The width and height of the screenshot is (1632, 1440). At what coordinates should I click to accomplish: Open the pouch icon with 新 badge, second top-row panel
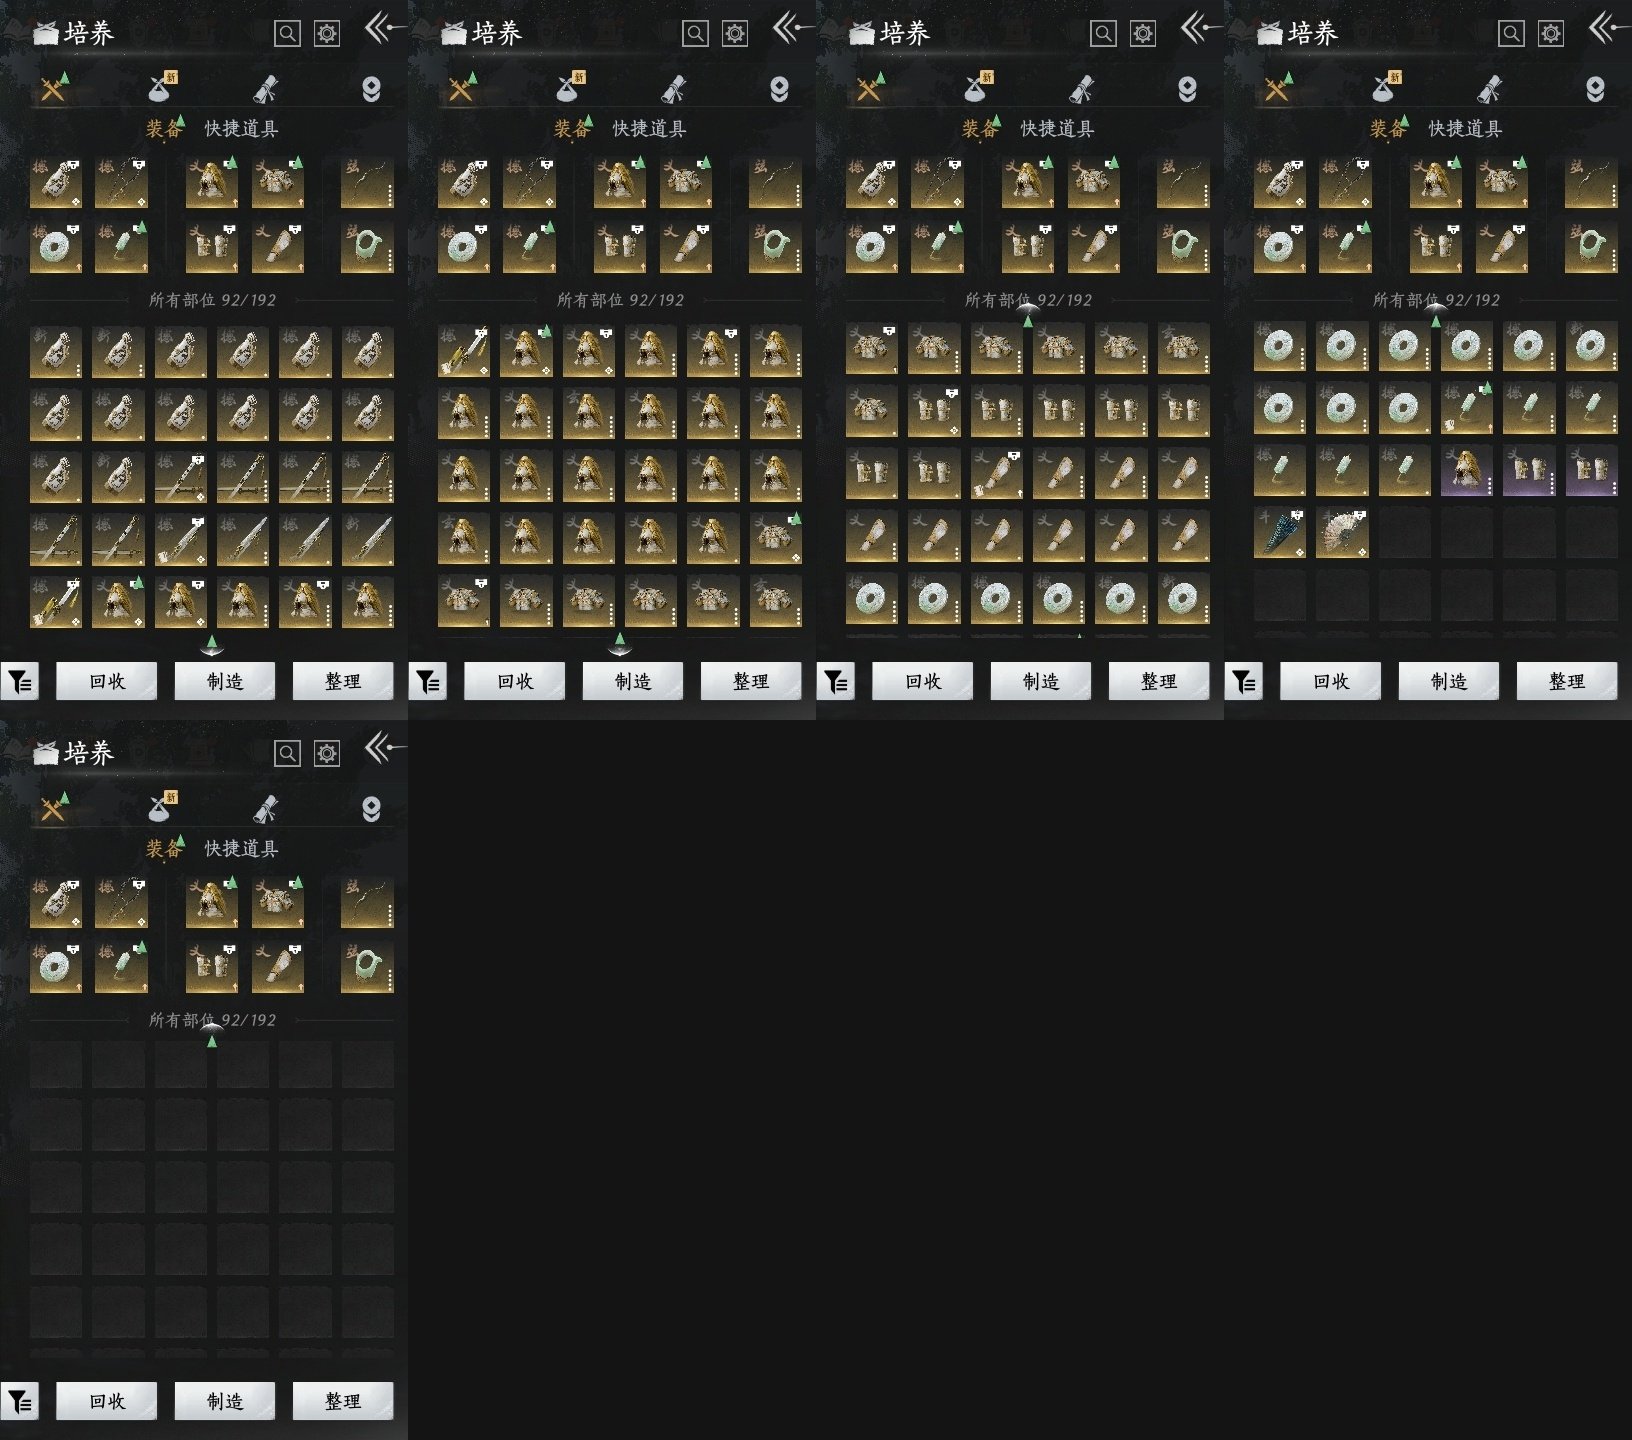[570, 88]
